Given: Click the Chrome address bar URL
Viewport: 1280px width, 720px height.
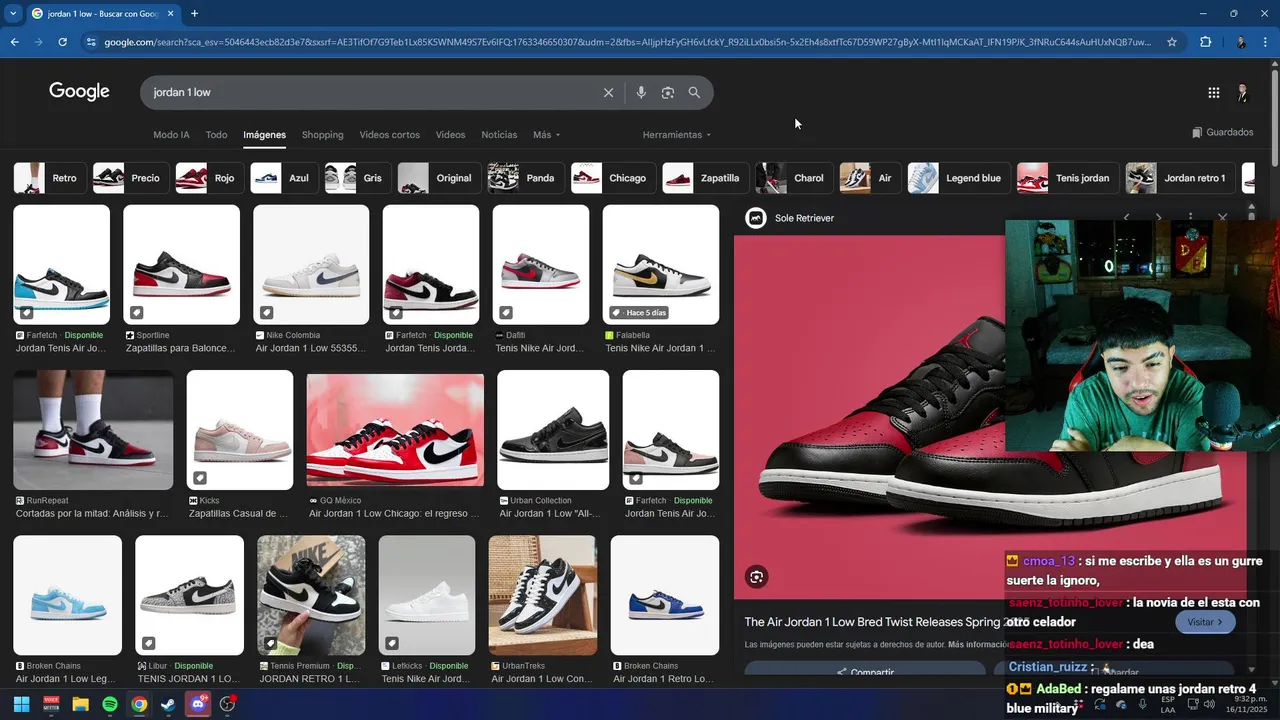Looking at the screenshot, I should coord(628,42).
